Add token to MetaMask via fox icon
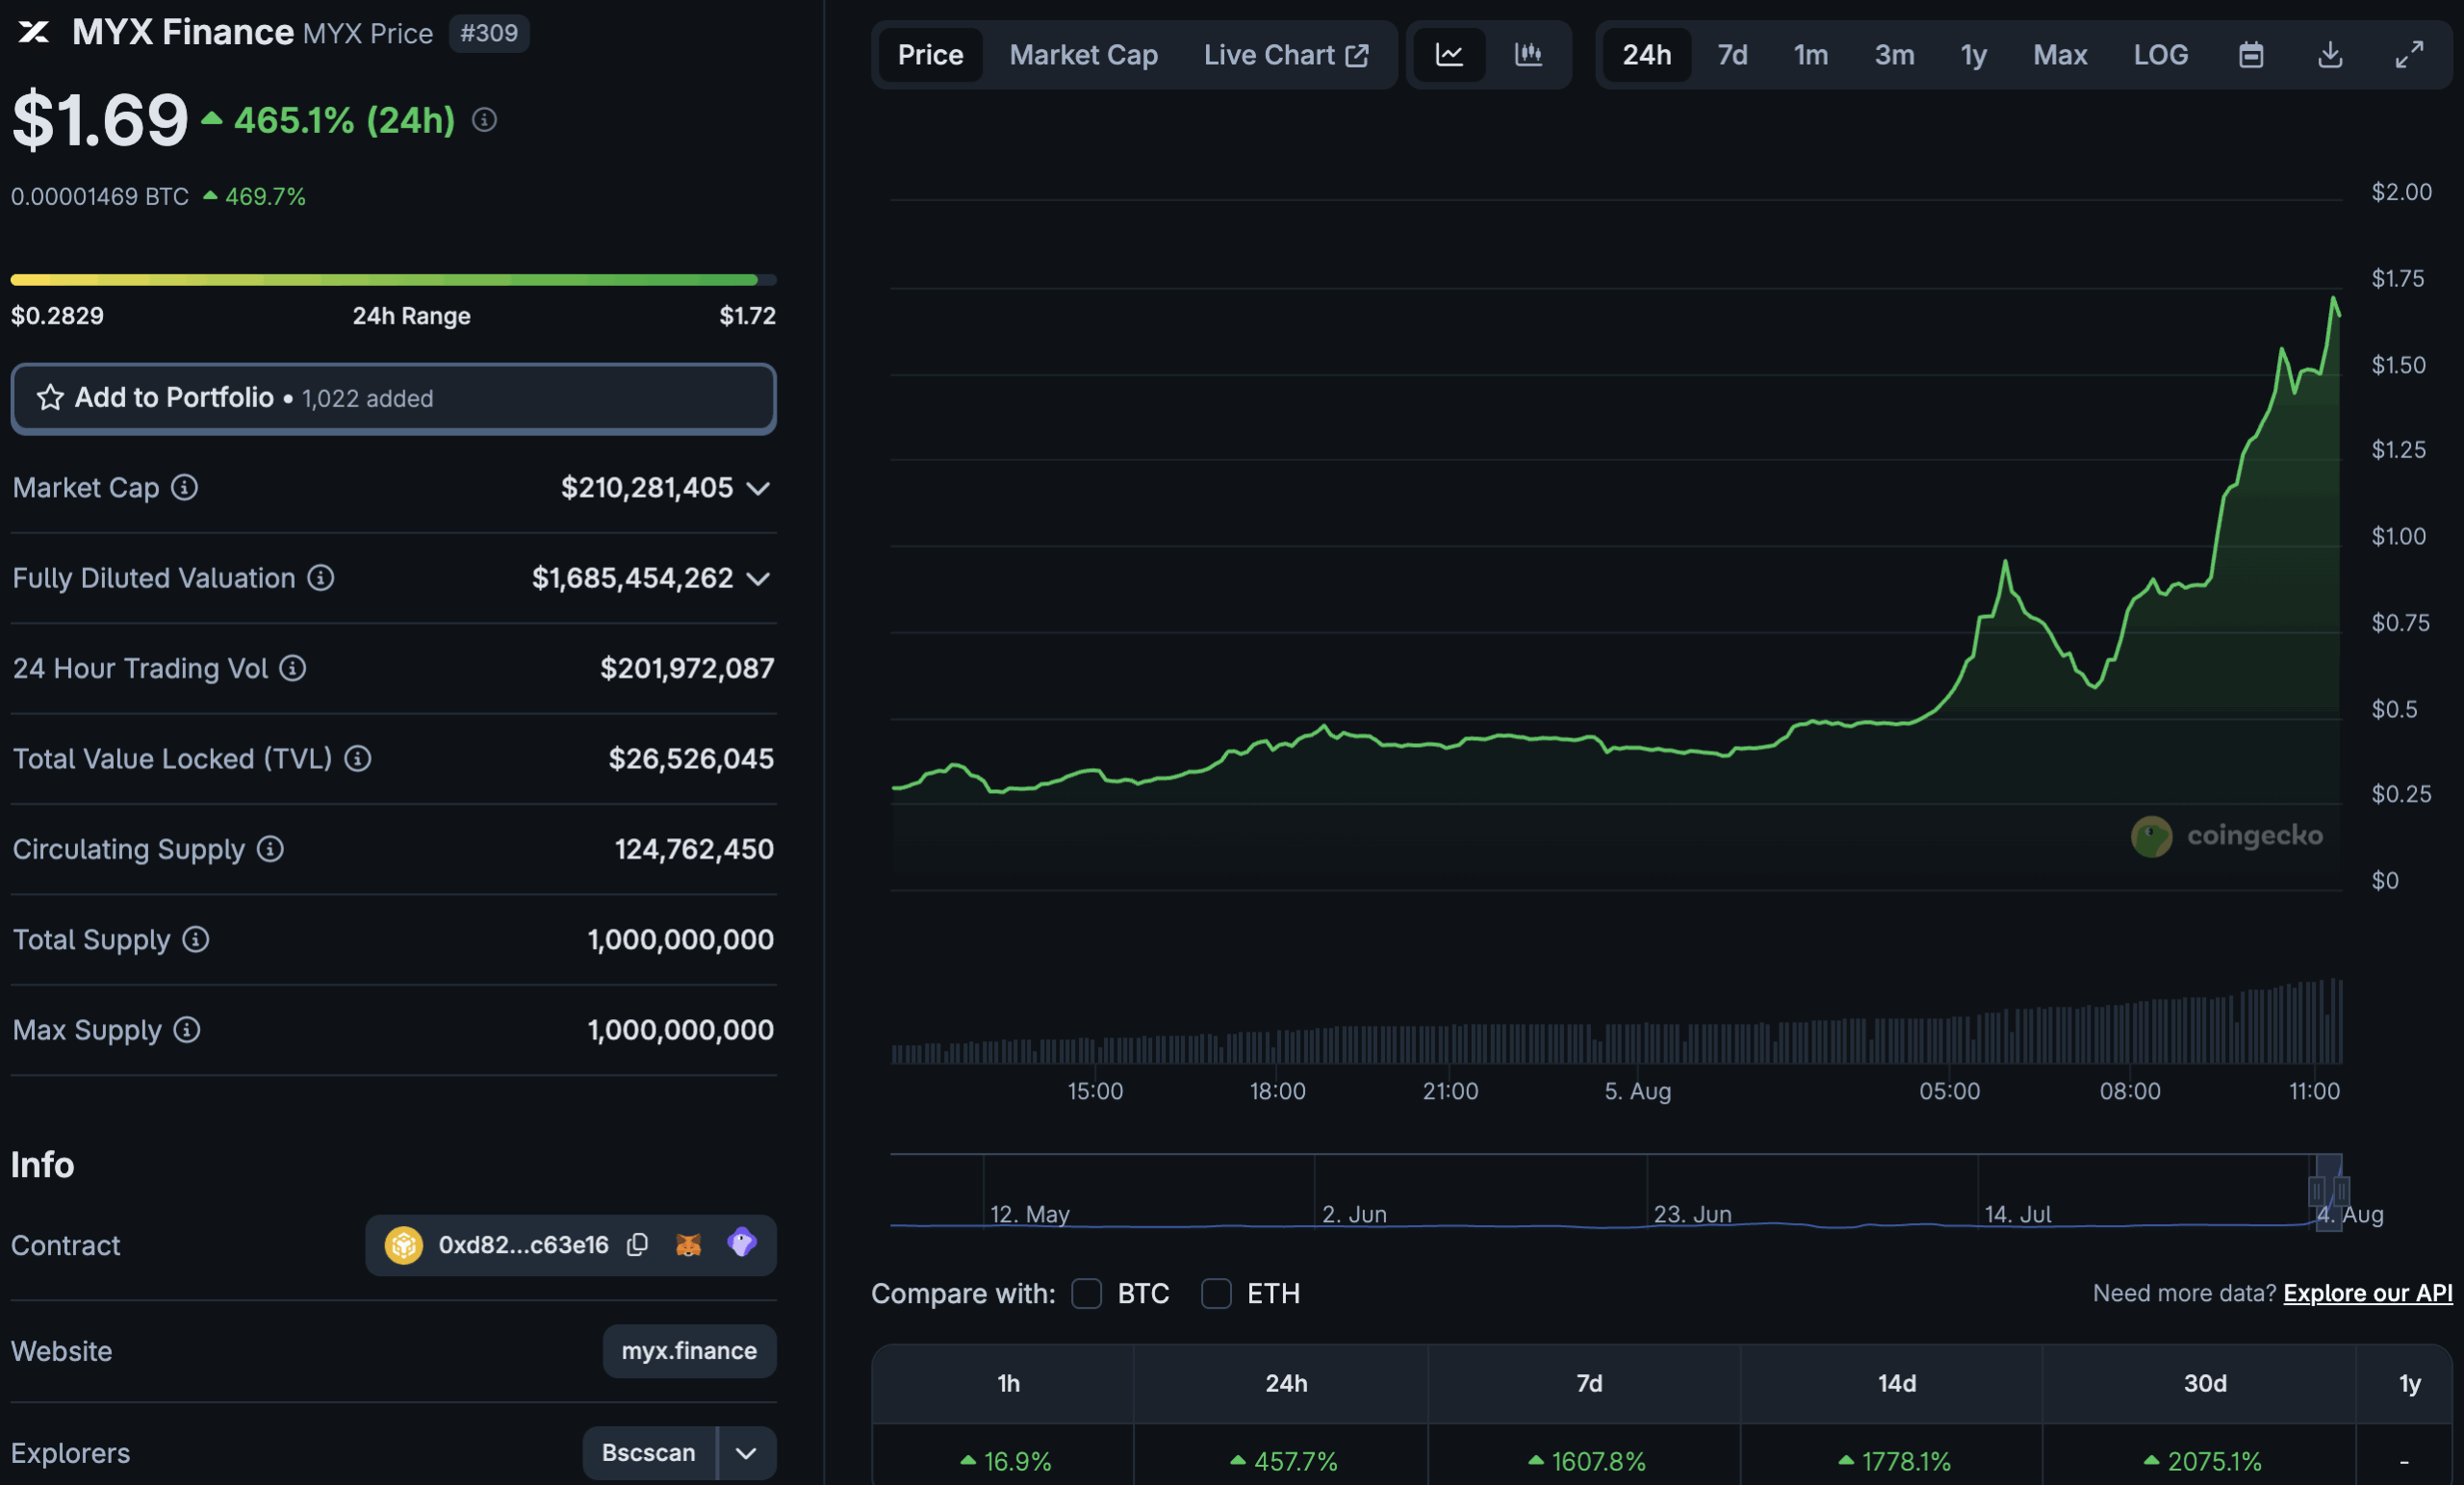 click(x=688, y=1244)
